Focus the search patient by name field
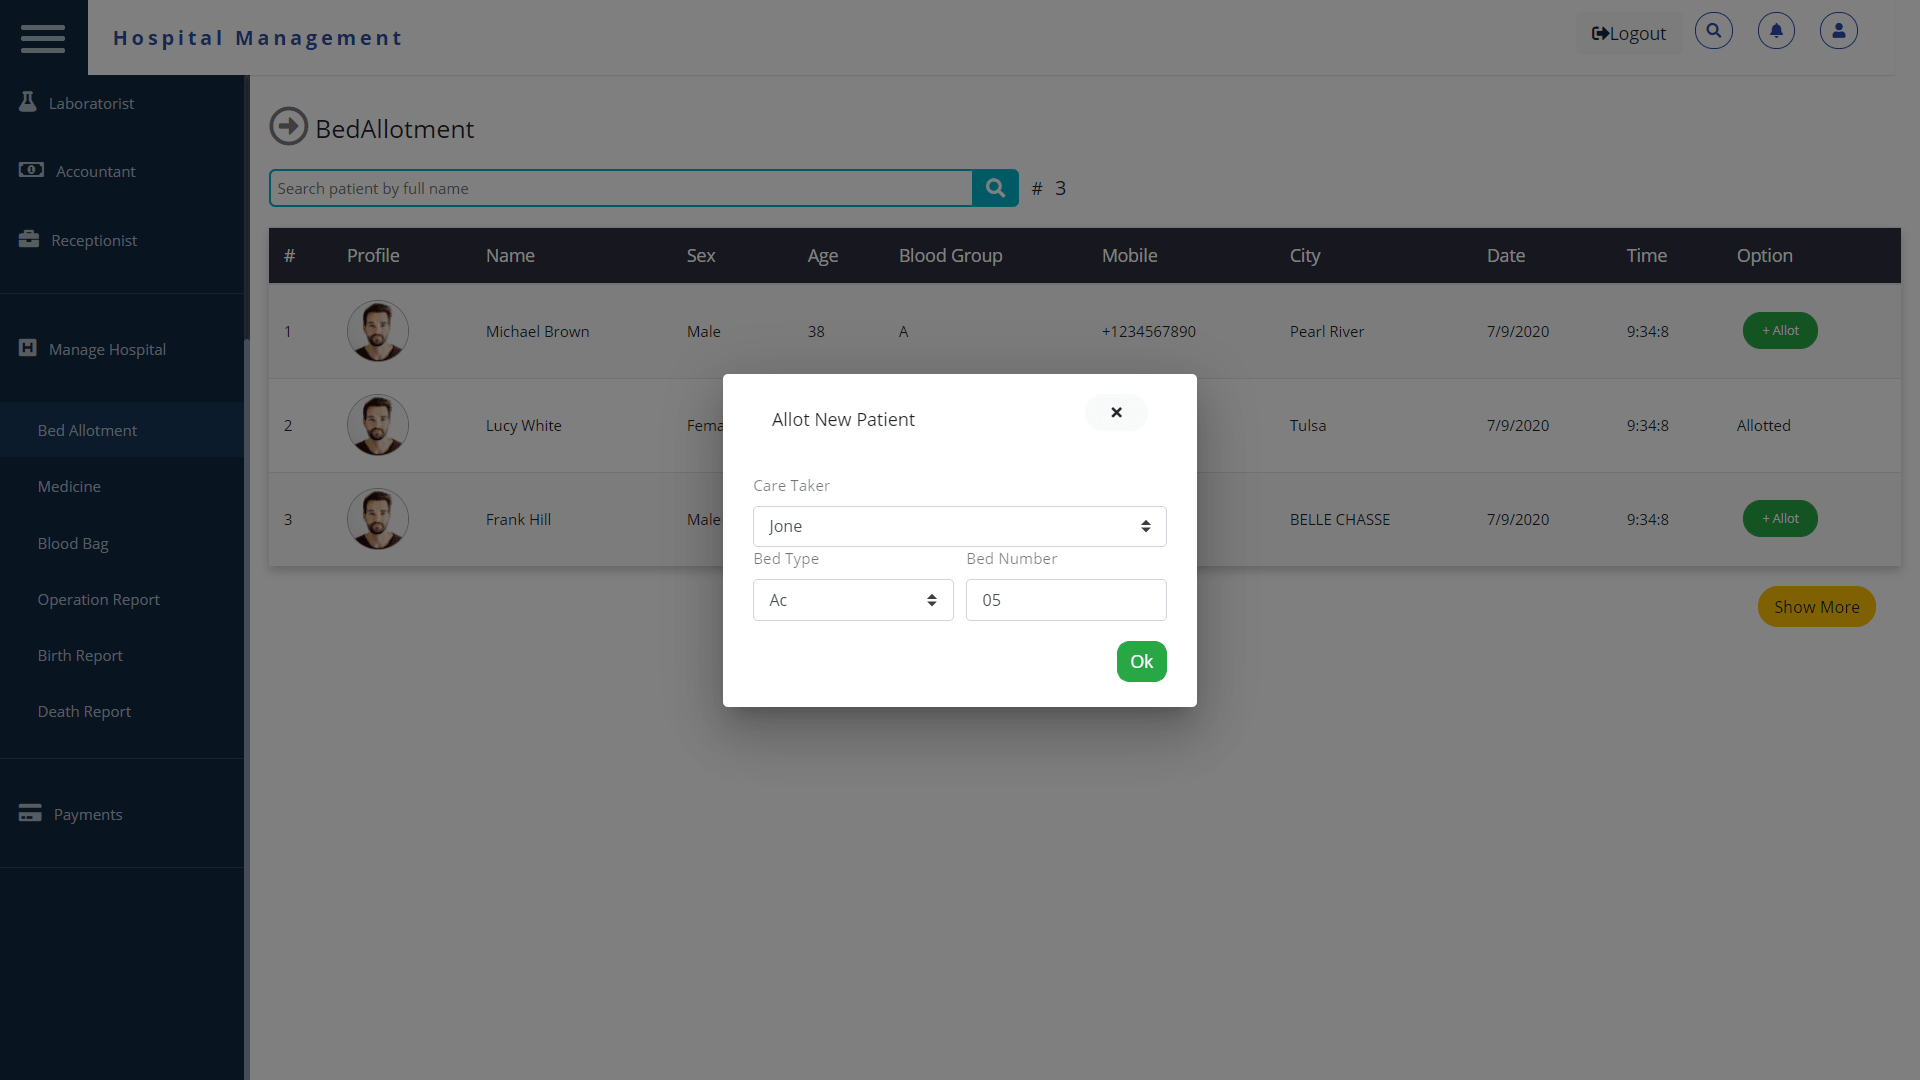The height and width of the screenshot is (1080, 1920). point(621,188)
